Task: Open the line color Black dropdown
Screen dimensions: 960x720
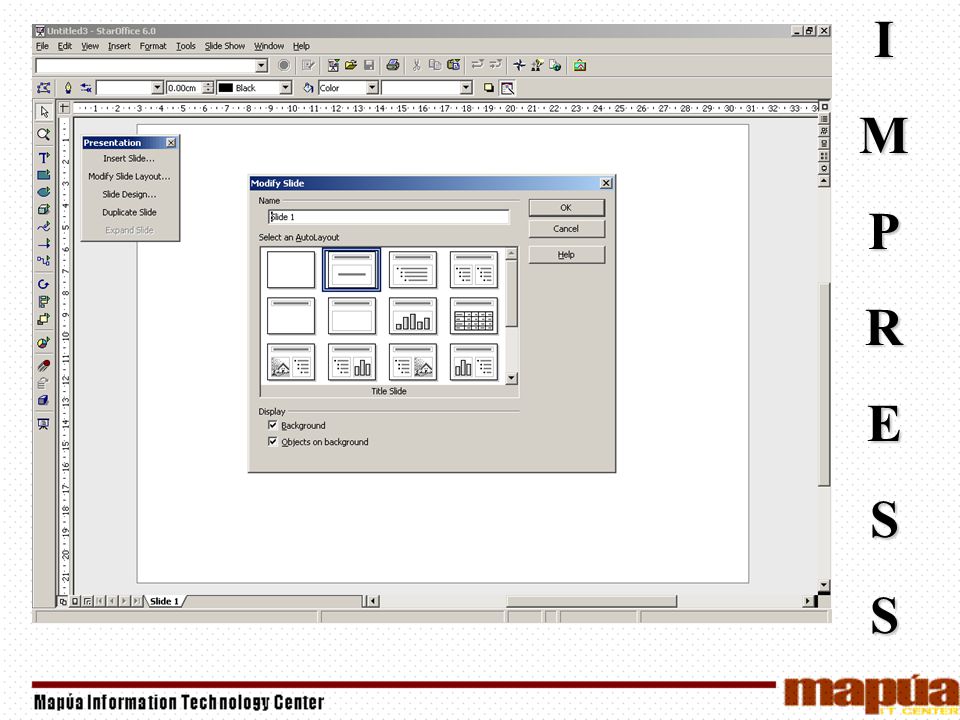Action: 286,88
